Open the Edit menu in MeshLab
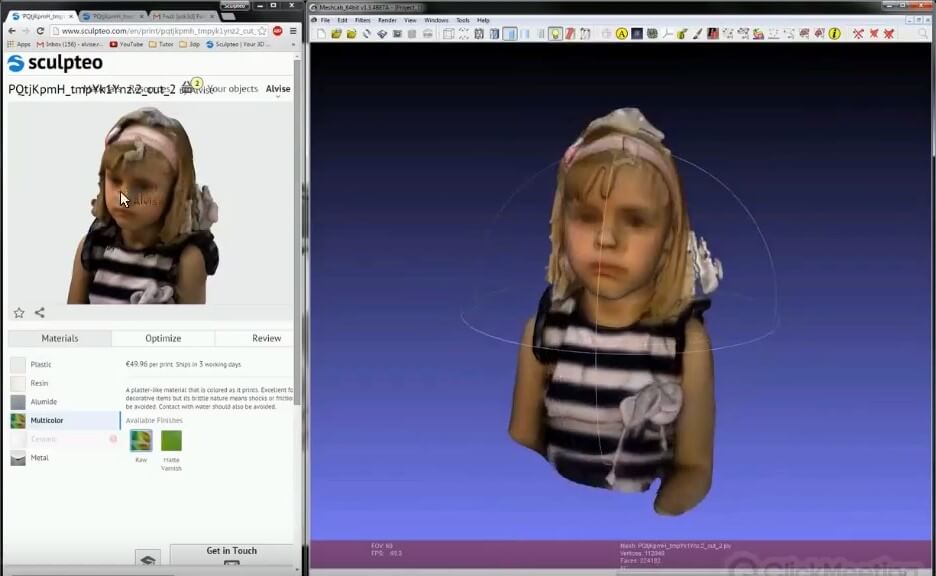The width and height of the screenshot is (936, 576). pyautogui.click(x=342, y=20)
